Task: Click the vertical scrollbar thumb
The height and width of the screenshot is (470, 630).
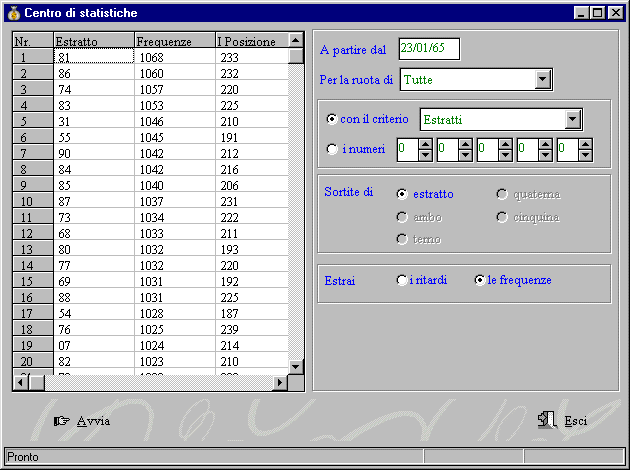Action: tap(296, 56)
